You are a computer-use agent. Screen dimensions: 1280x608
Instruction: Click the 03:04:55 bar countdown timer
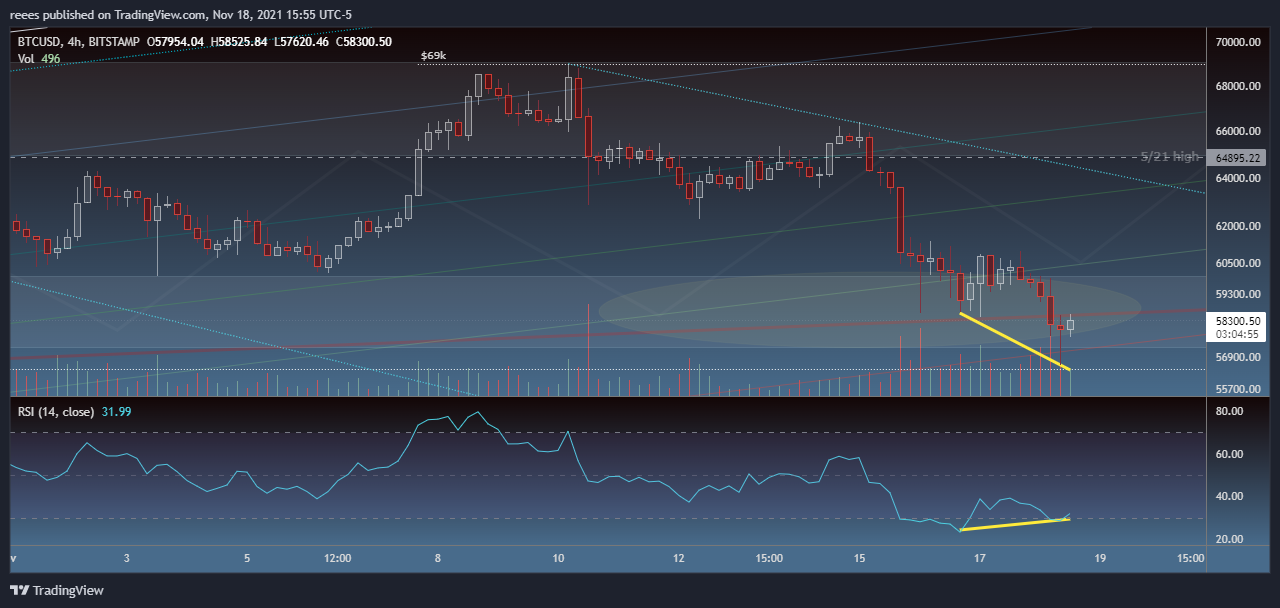[1238, 334]
